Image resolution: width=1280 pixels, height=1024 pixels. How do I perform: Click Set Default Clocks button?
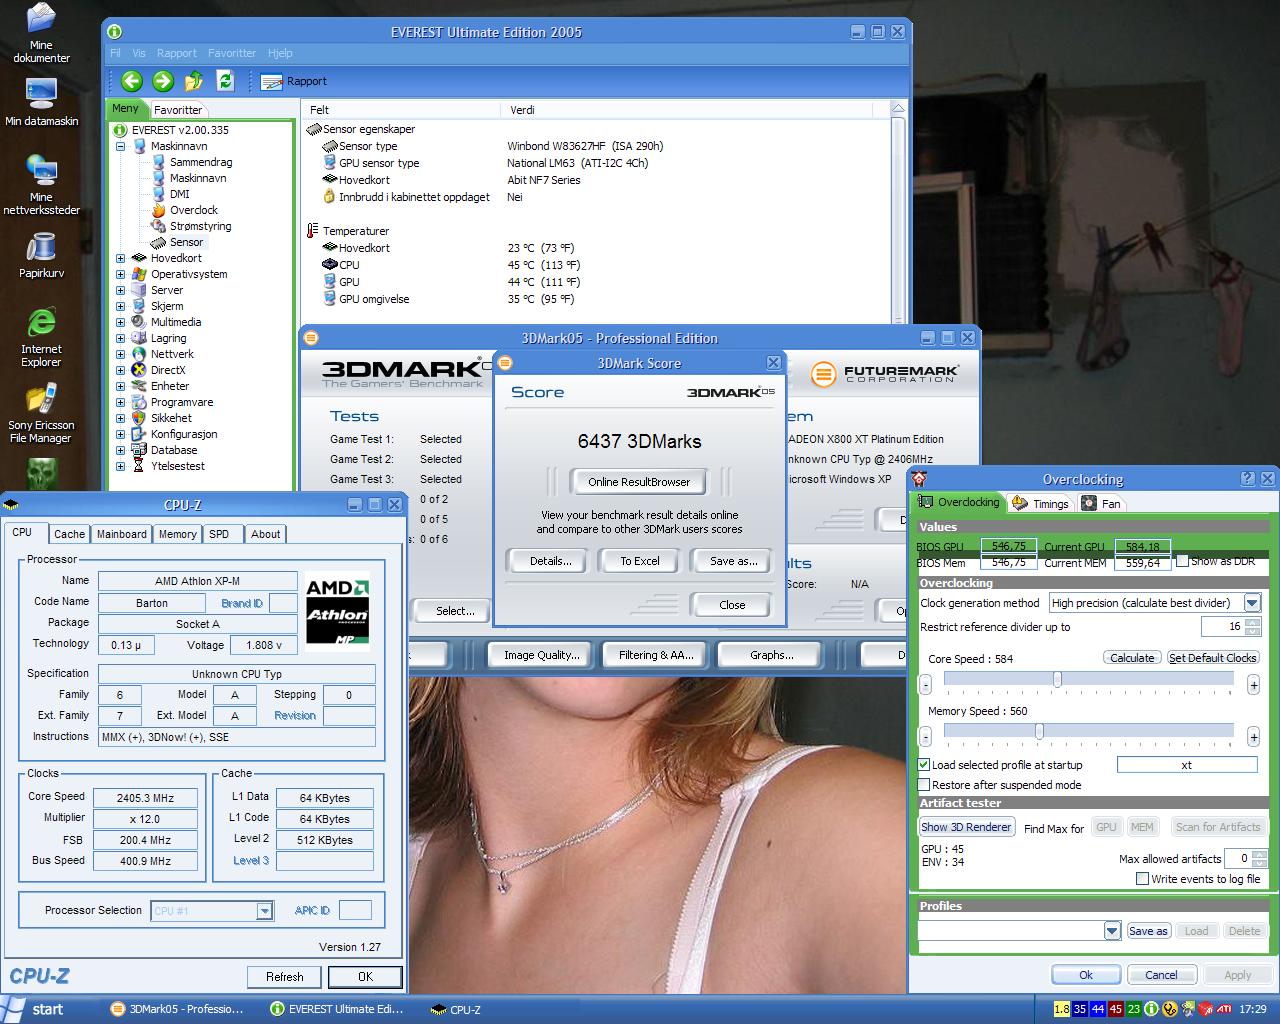click(1212, 658)
